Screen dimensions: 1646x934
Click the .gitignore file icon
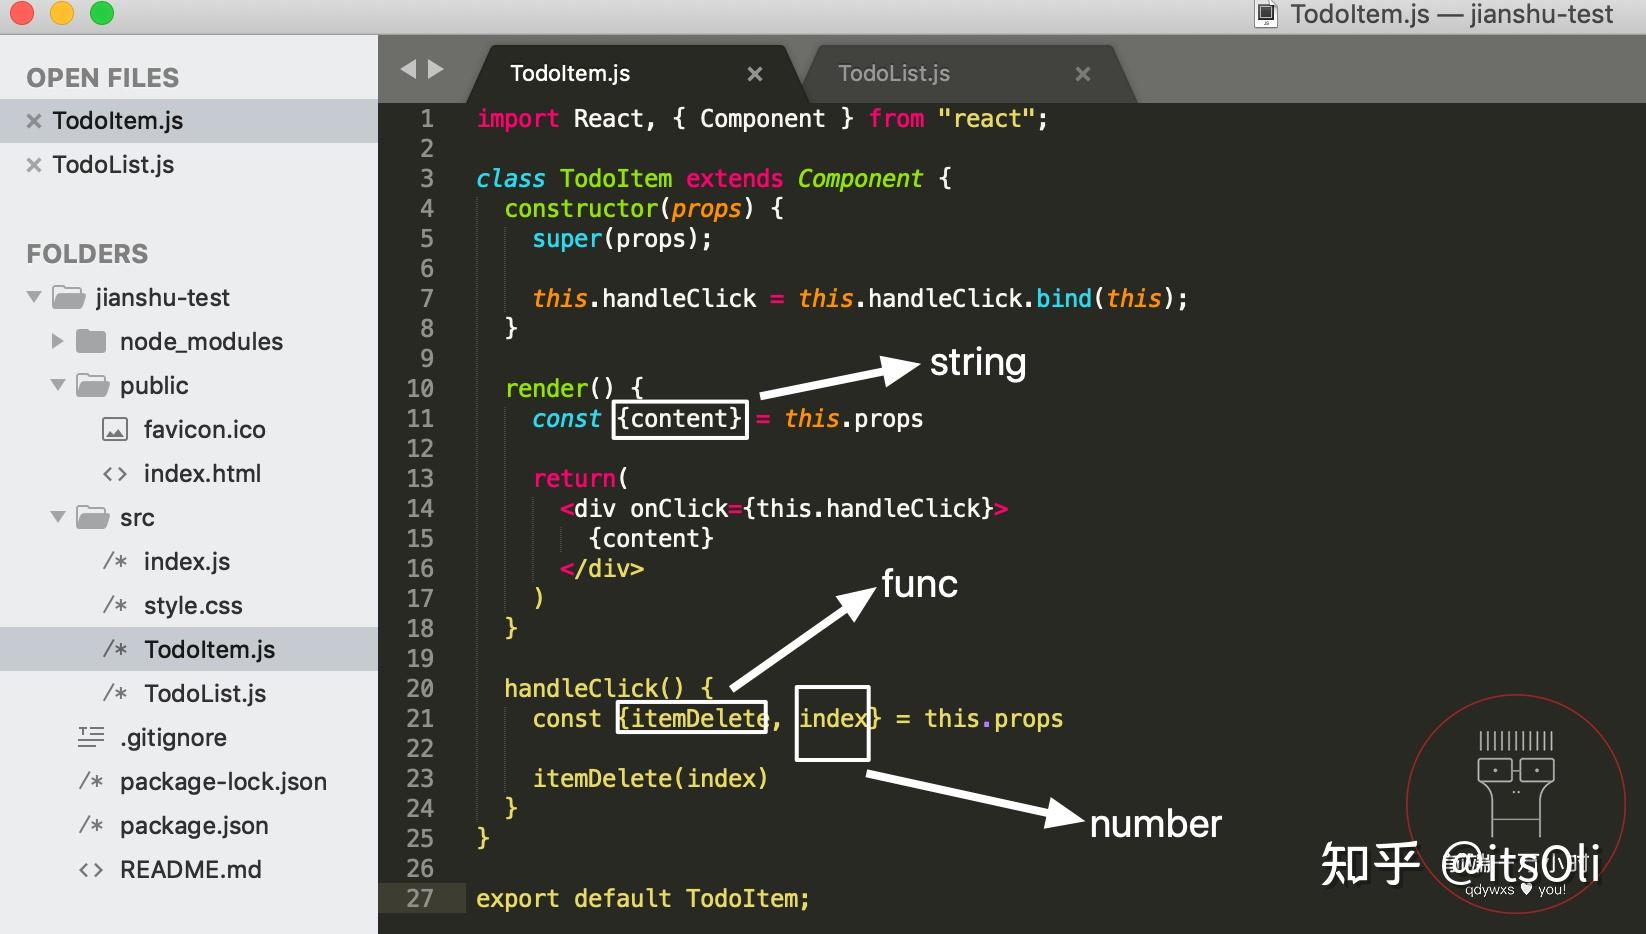(x=90, y=737)
